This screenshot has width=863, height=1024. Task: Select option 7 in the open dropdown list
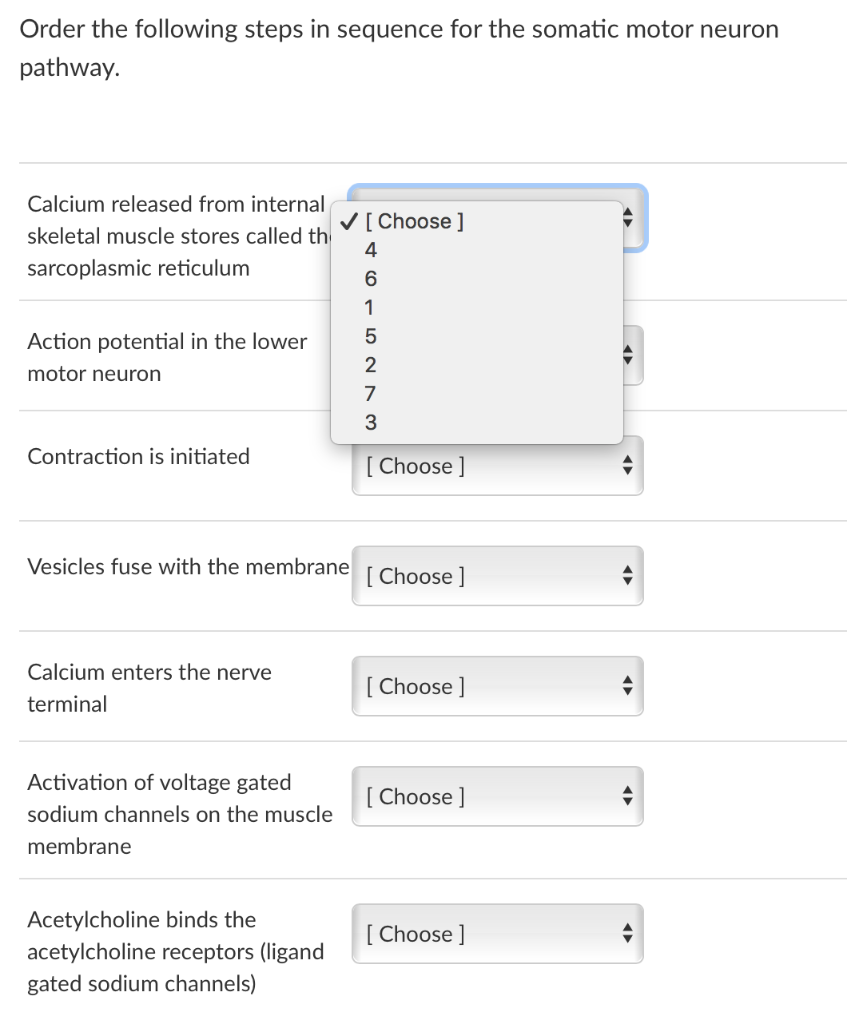(370, 394)
